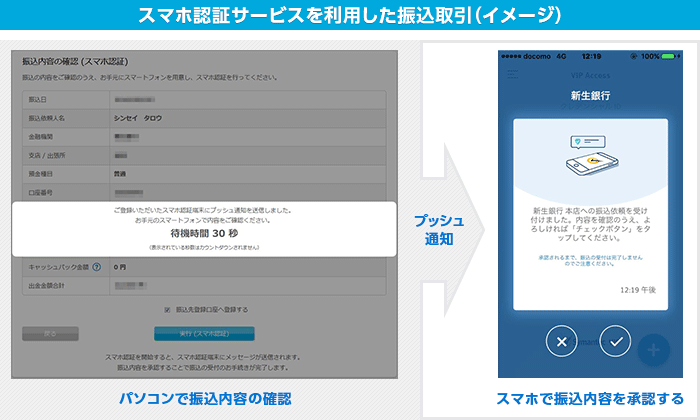Click the 実行 (スマホ認証) button
The width and height of the screenshot is (700, 420).
[204, 333]
